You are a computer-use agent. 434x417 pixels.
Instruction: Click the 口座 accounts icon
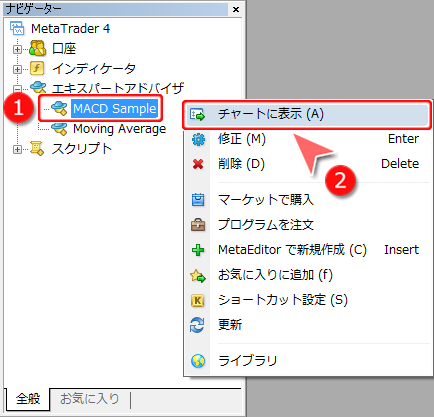click(x=37, y=48)
